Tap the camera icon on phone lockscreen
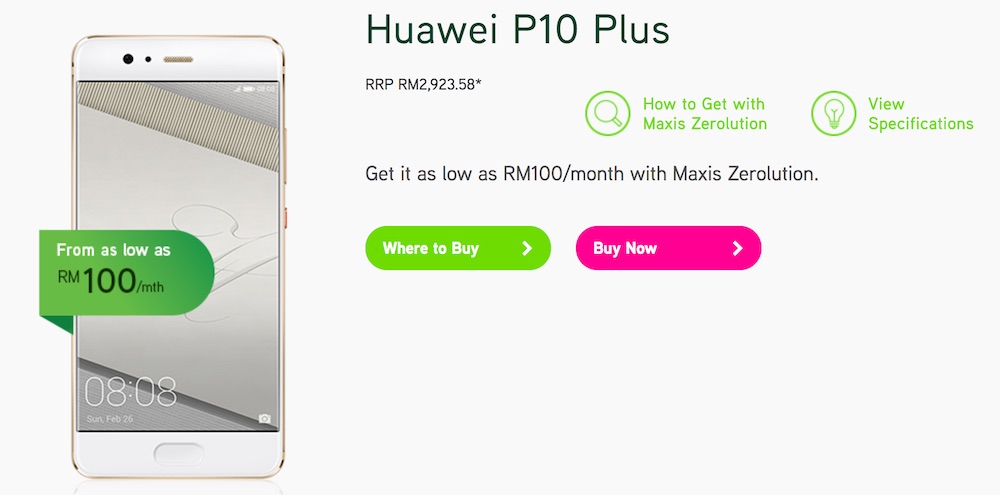This screenshot has height=495, width=1000. pyautogui.click(x=265, y=418)
